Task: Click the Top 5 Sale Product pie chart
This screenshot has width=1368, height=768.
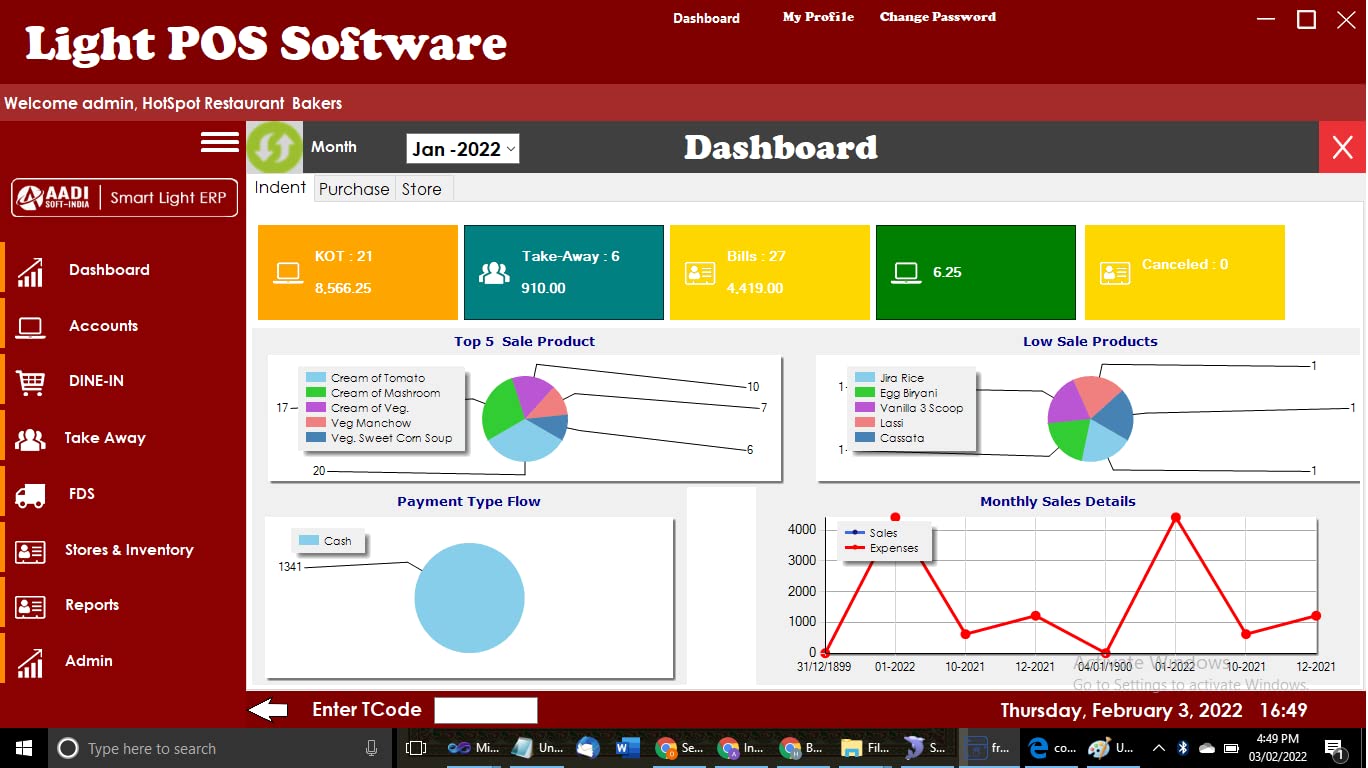Action: [525, 418]
